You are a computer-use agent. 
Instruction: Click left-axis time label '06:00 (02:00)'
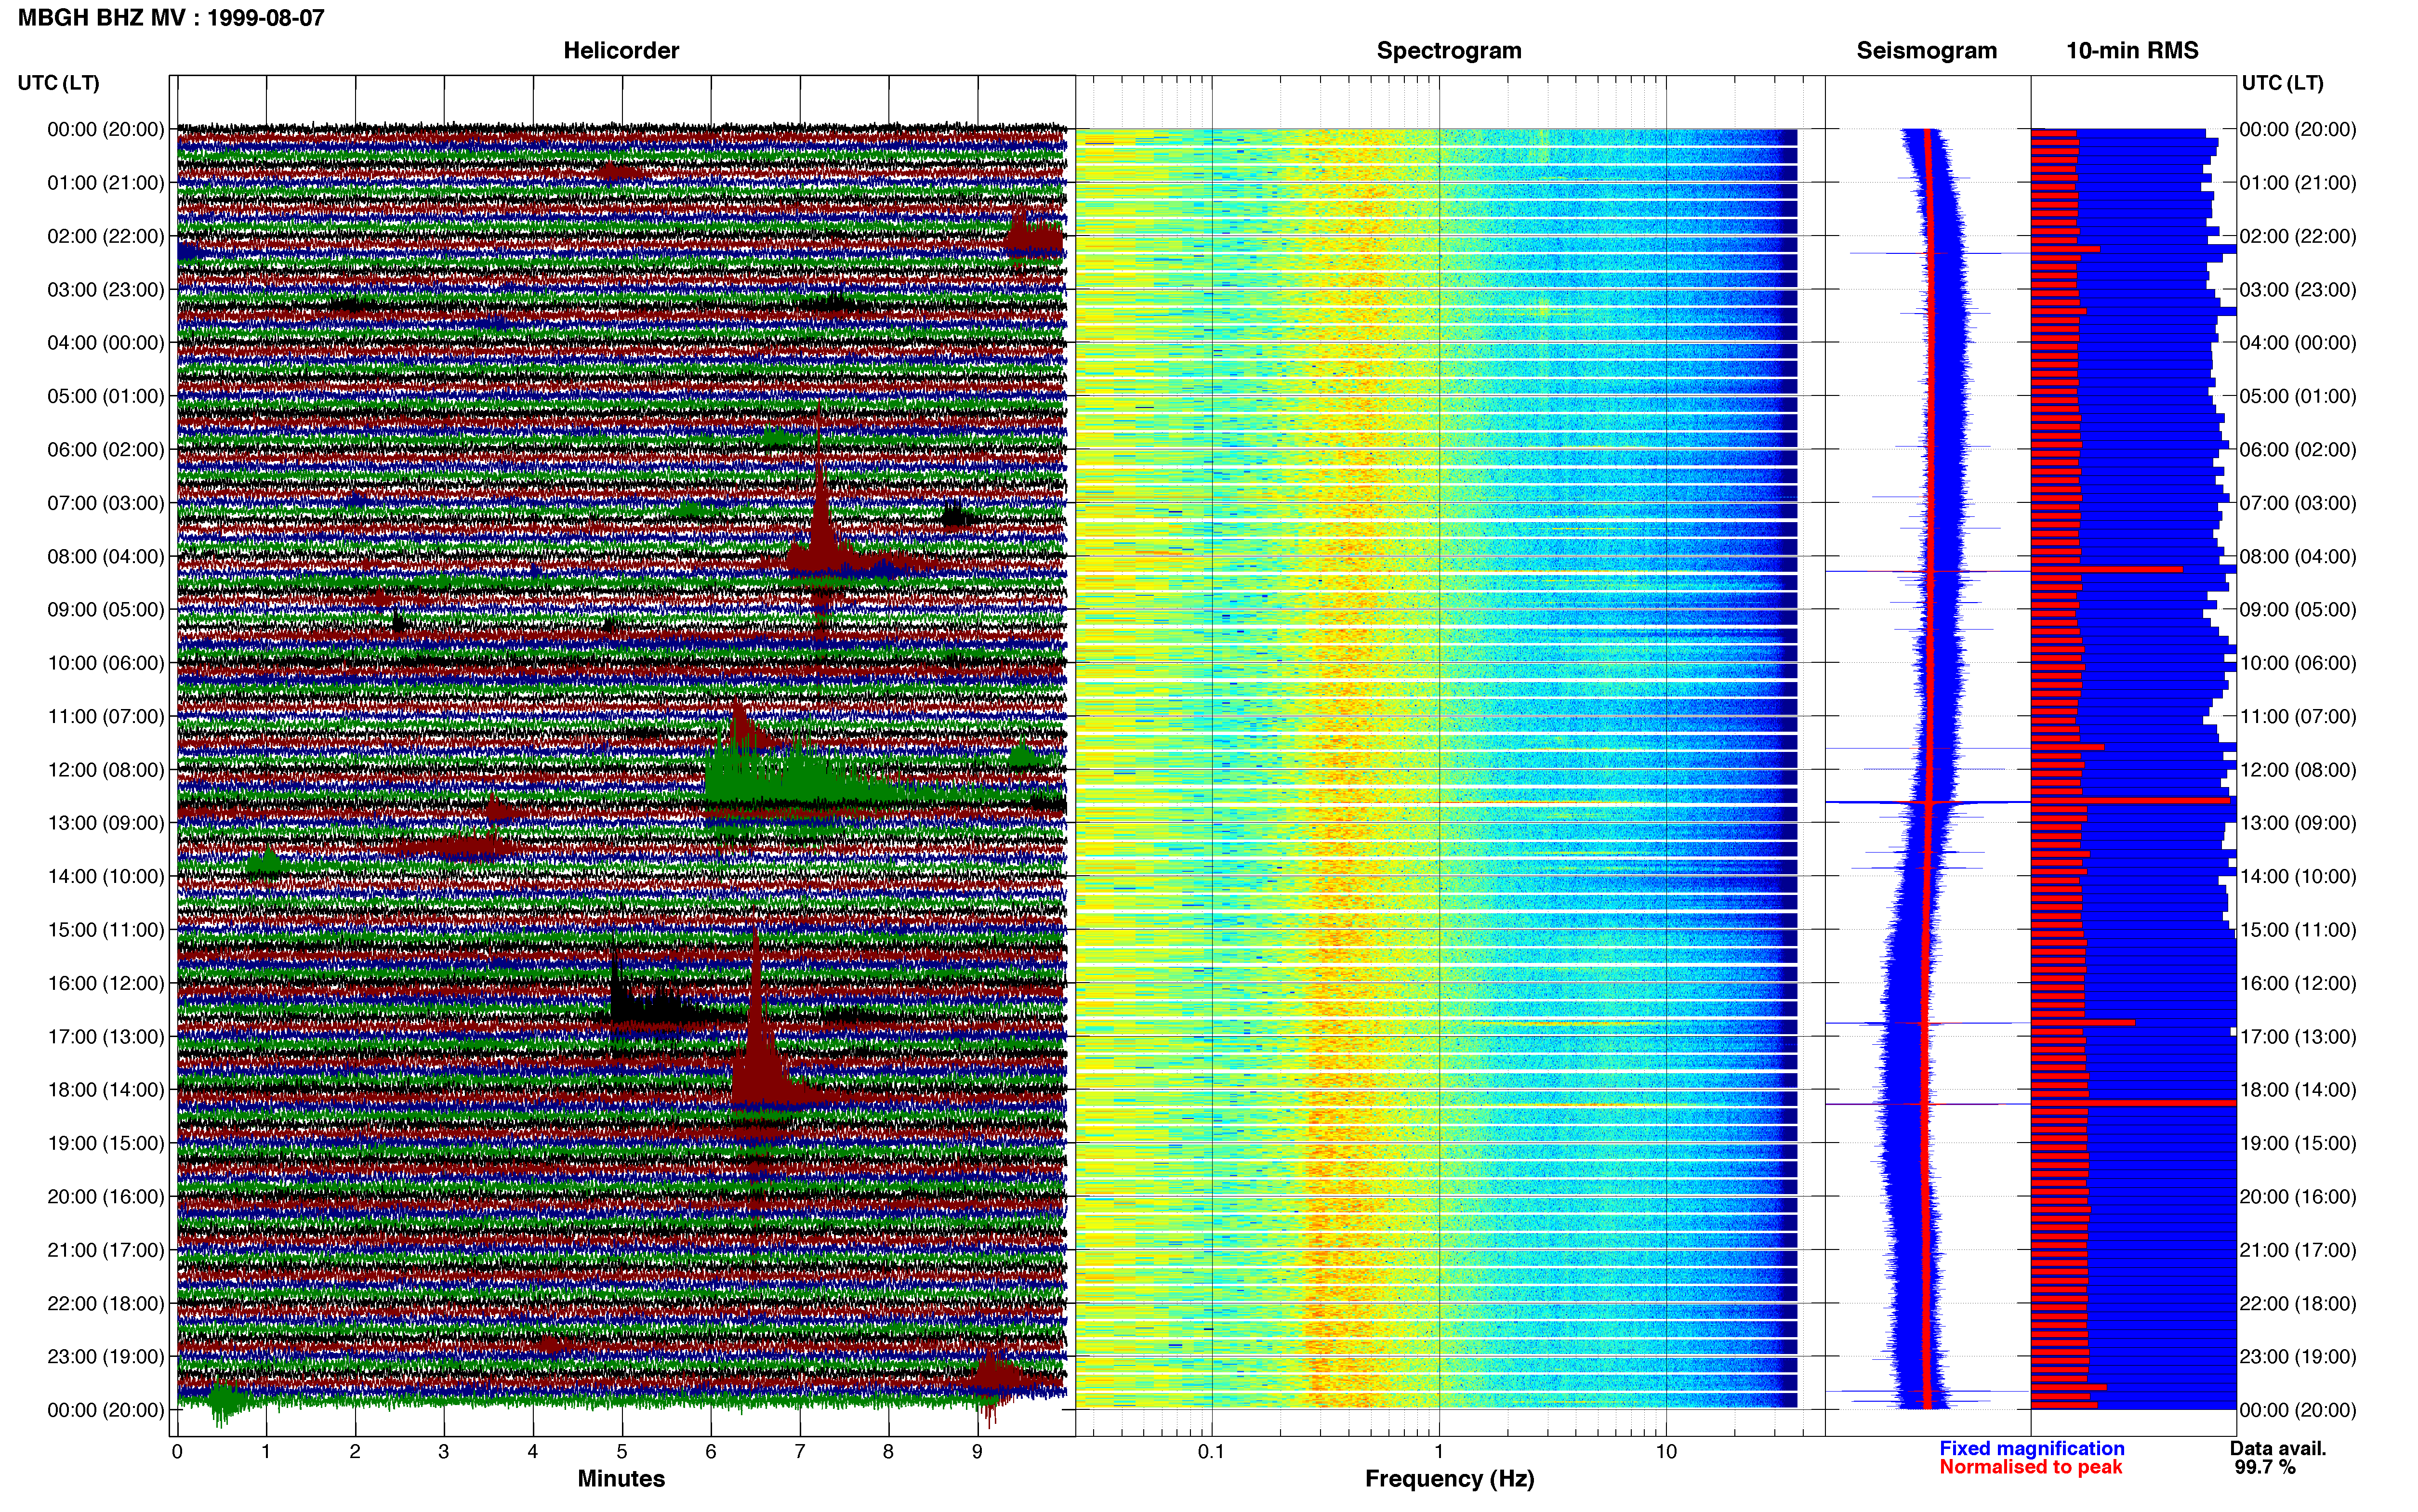click(x=106, y=450)
